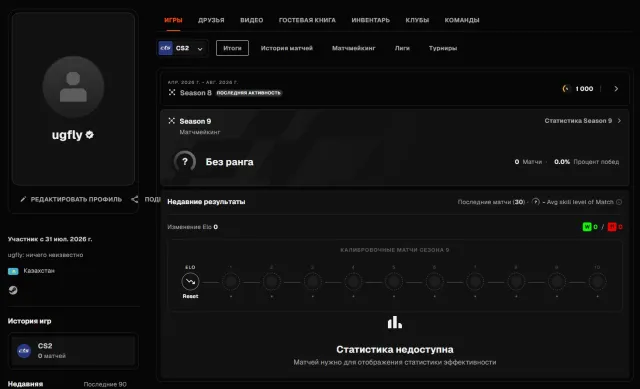This screenshot has width=640, height=389.
Task: Click the share icon next to profile edit
Action: 135,199
